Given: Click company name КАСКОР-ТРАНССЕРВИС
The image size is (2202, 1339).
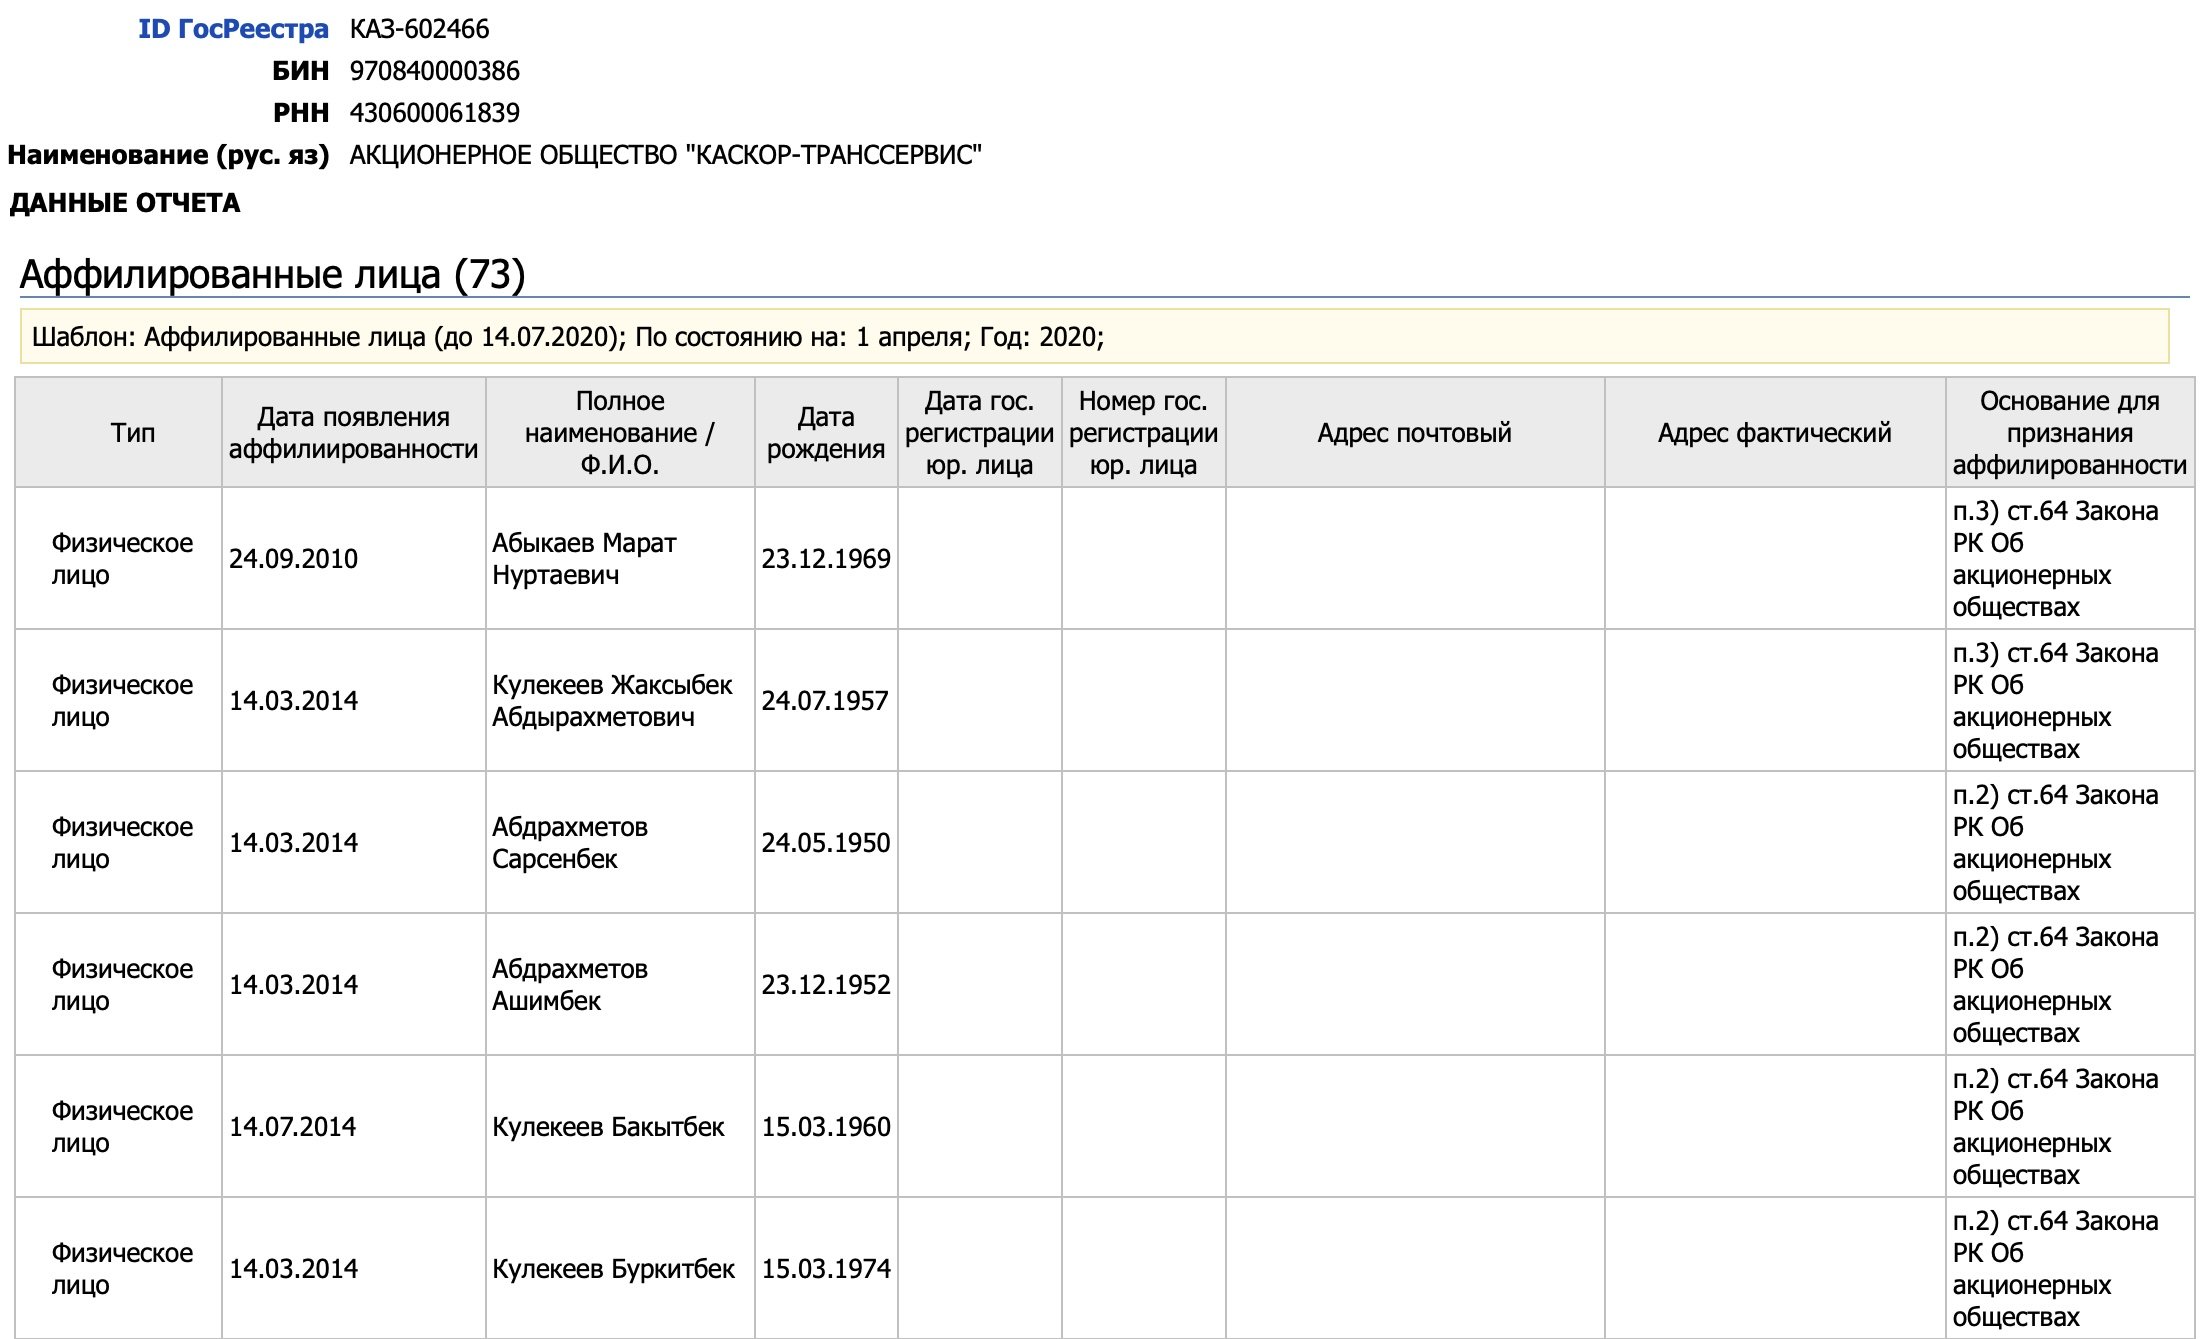Looking at the screenshot, I should pyautogui.click(x=665, y=155).
